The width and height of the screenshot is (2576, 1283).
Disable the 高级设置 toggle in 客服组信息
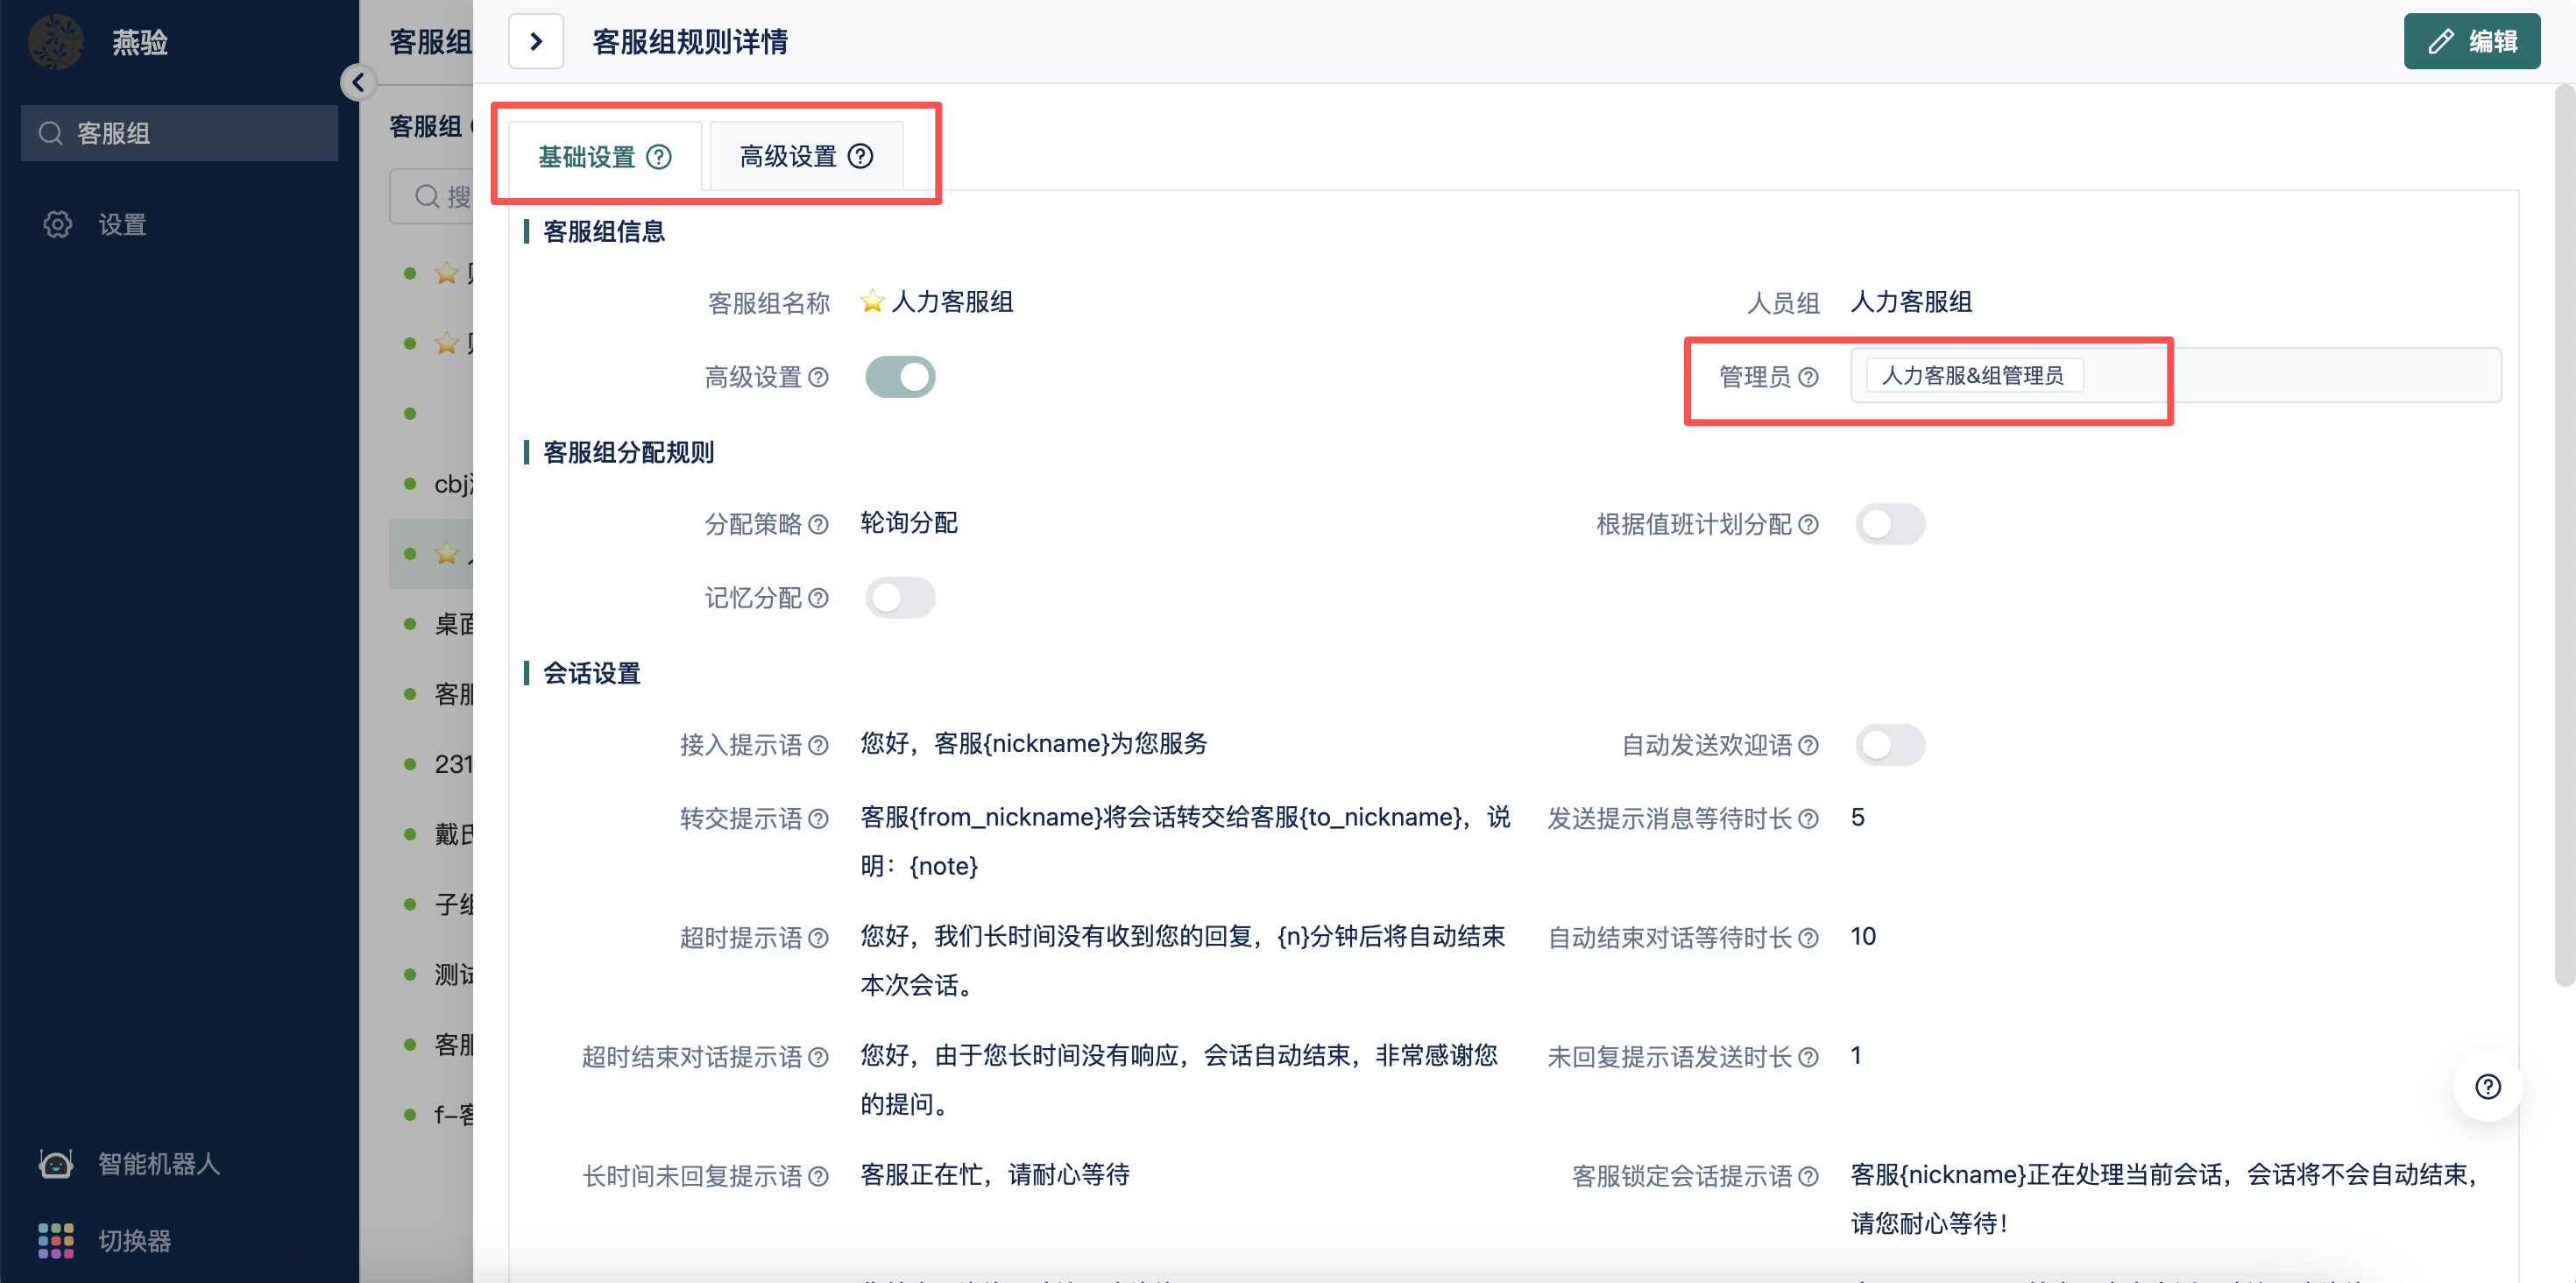[900, 376]
